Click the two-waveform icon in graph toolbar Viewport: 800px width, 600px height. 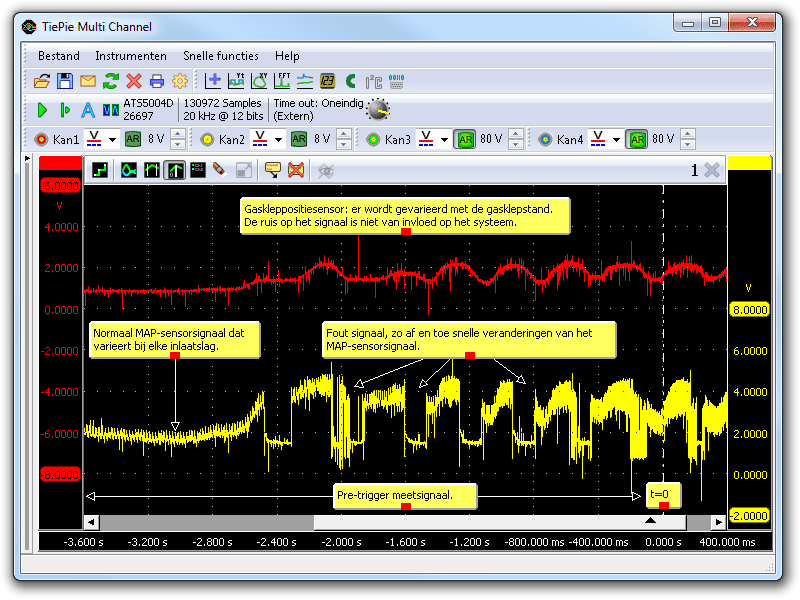(129, 170)
